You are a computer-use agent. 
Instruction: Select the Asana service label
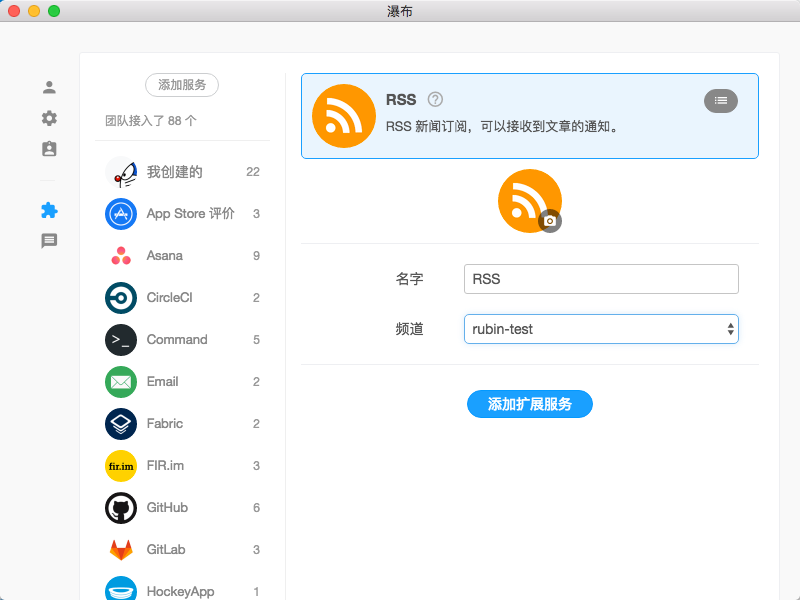pyautogui.click(x=164, y=256)
